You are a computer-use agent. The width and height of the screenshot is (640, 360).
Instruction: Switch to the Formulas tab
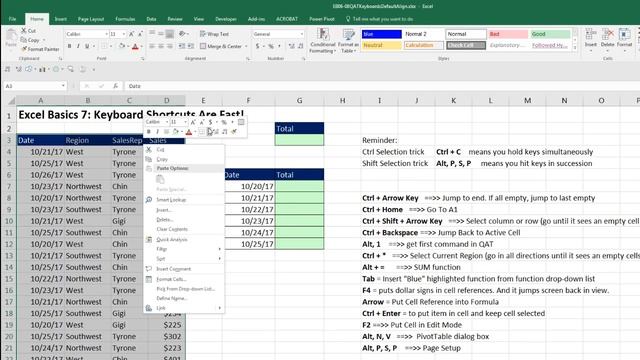click(x=125, y=19)
